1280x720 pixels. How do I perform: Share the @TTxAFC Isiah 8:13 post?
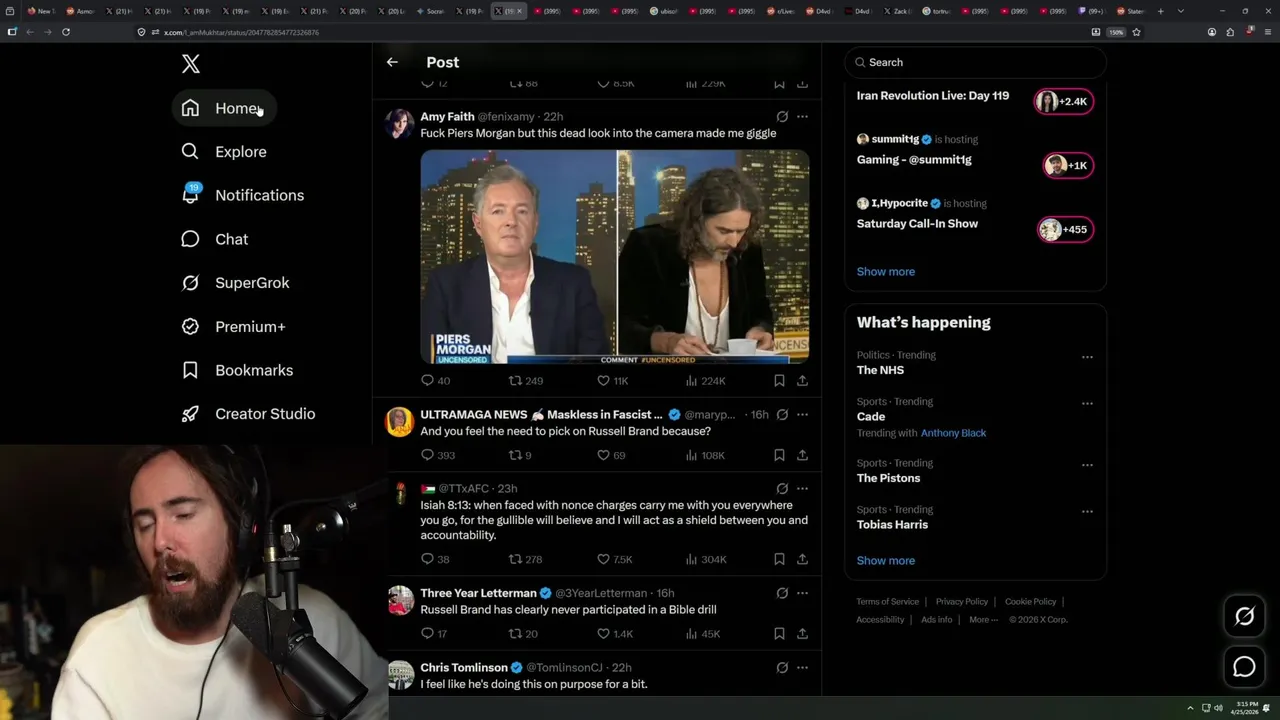click(802, 559)
